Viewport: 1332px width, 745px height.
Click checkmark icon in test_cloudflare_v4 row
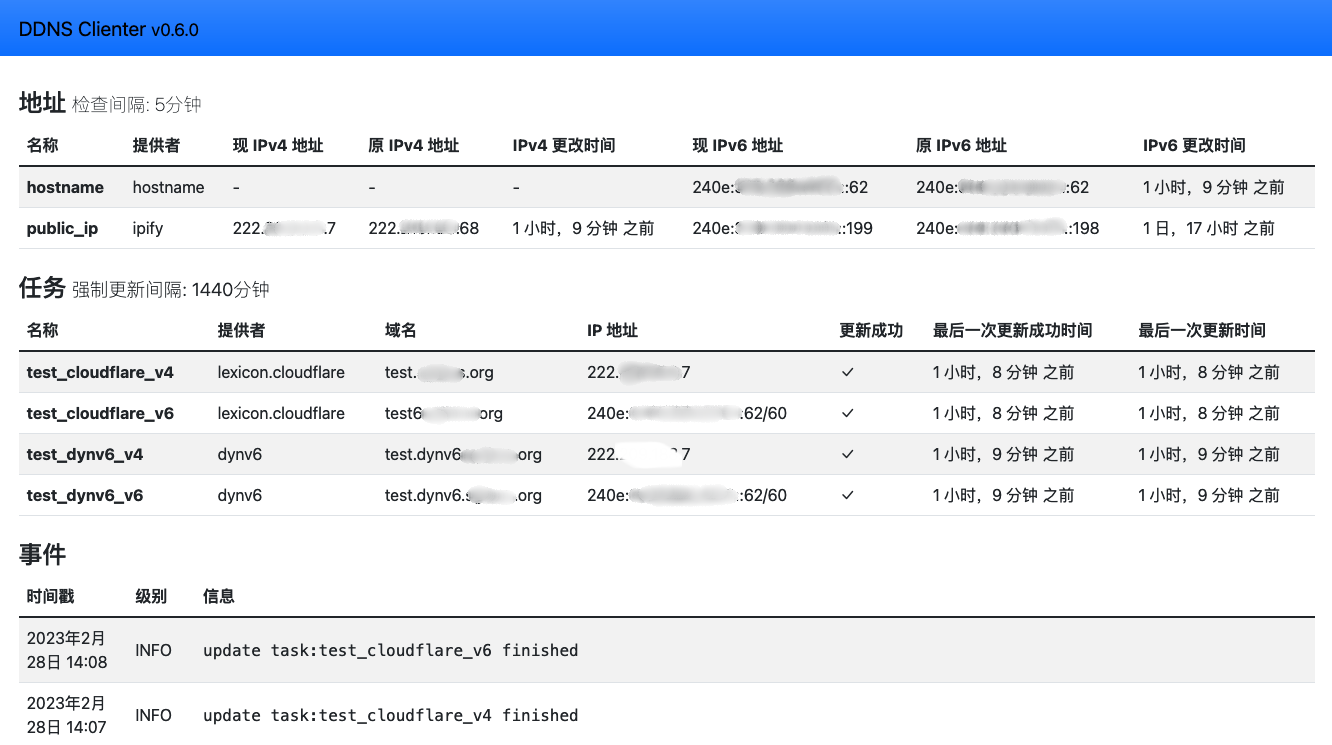pyautogui.click(x=848, y=372)
